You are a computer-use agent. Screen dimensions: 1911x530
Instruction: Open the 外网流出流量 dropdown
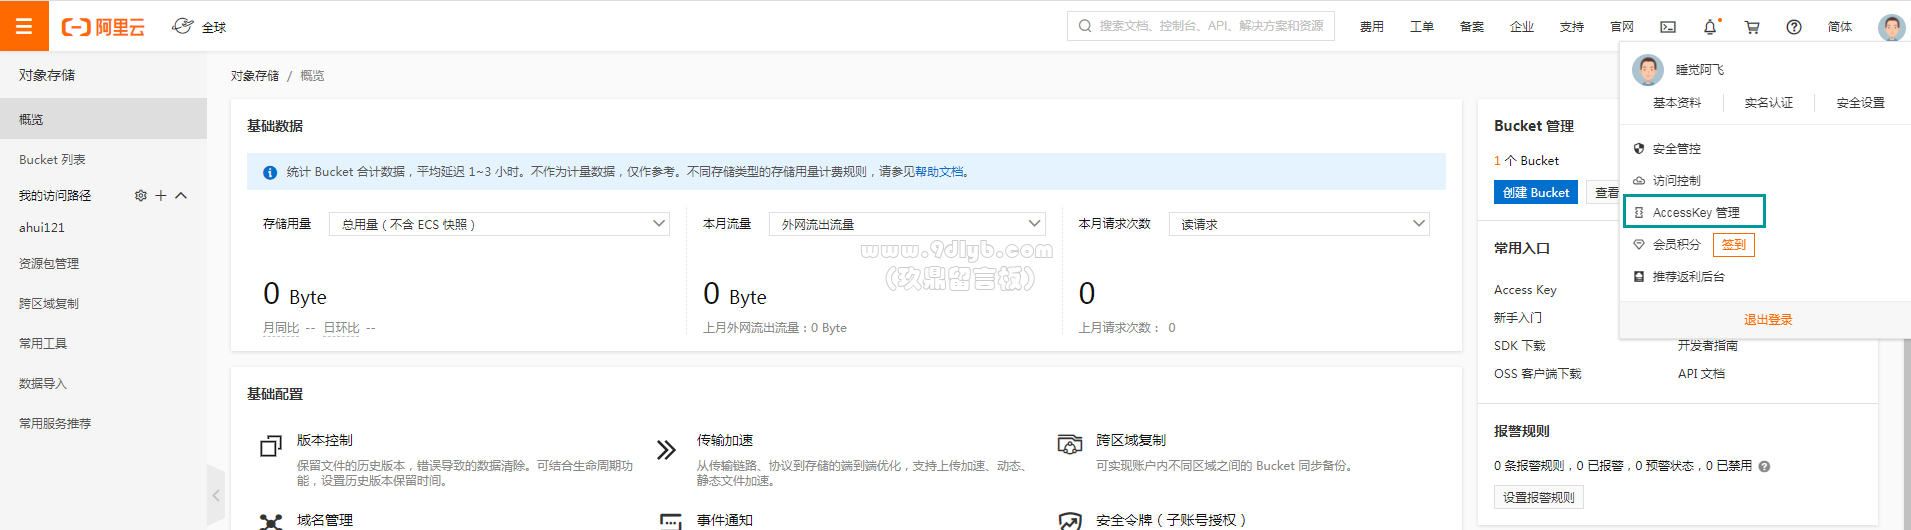(907, 224)
